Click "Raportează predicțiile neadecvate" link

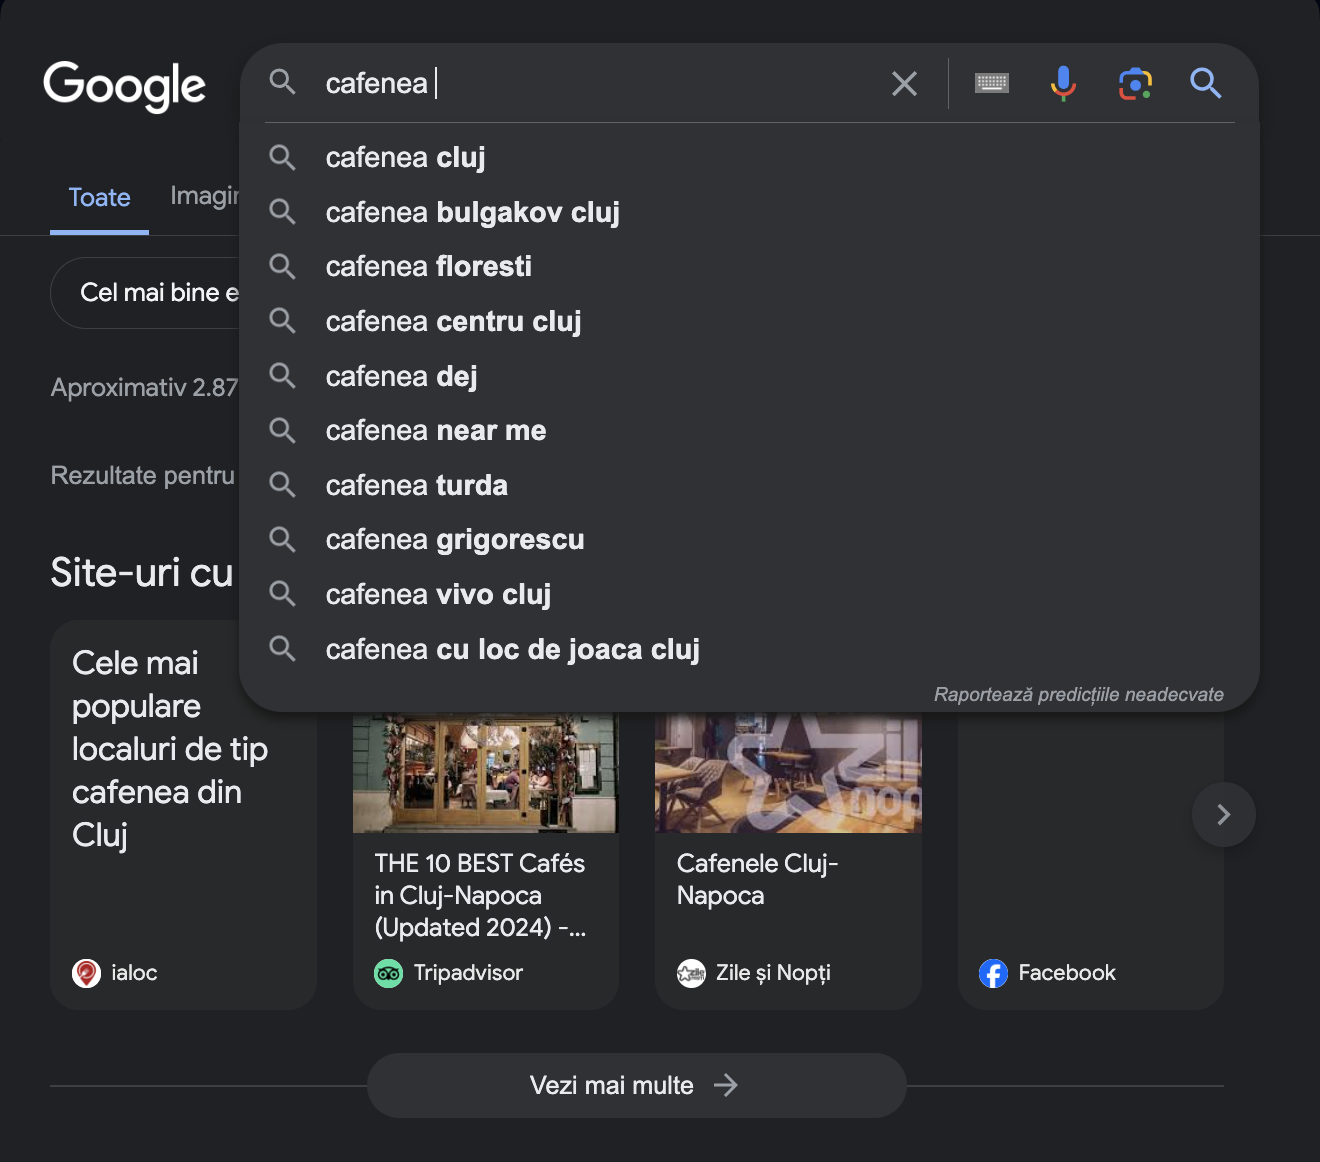pyautogui.click(x=1078, y=695)
